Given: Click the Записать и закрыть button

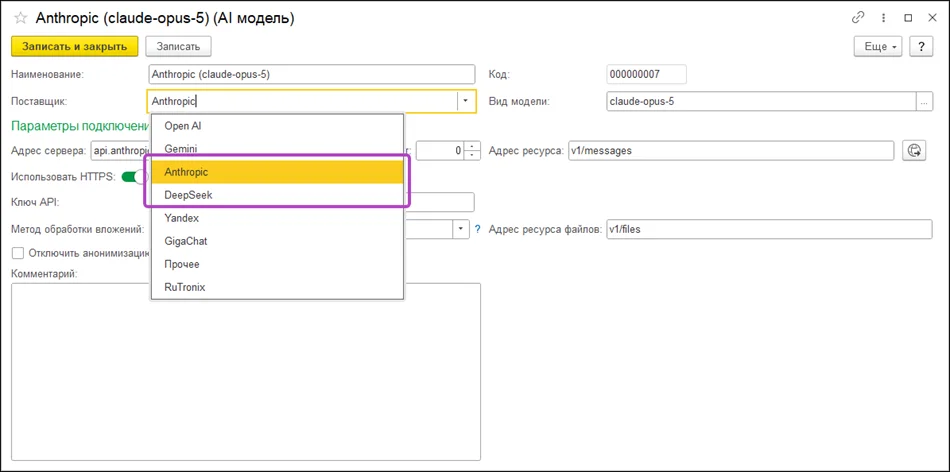Looking at the screenshot, I should (75, 47).
